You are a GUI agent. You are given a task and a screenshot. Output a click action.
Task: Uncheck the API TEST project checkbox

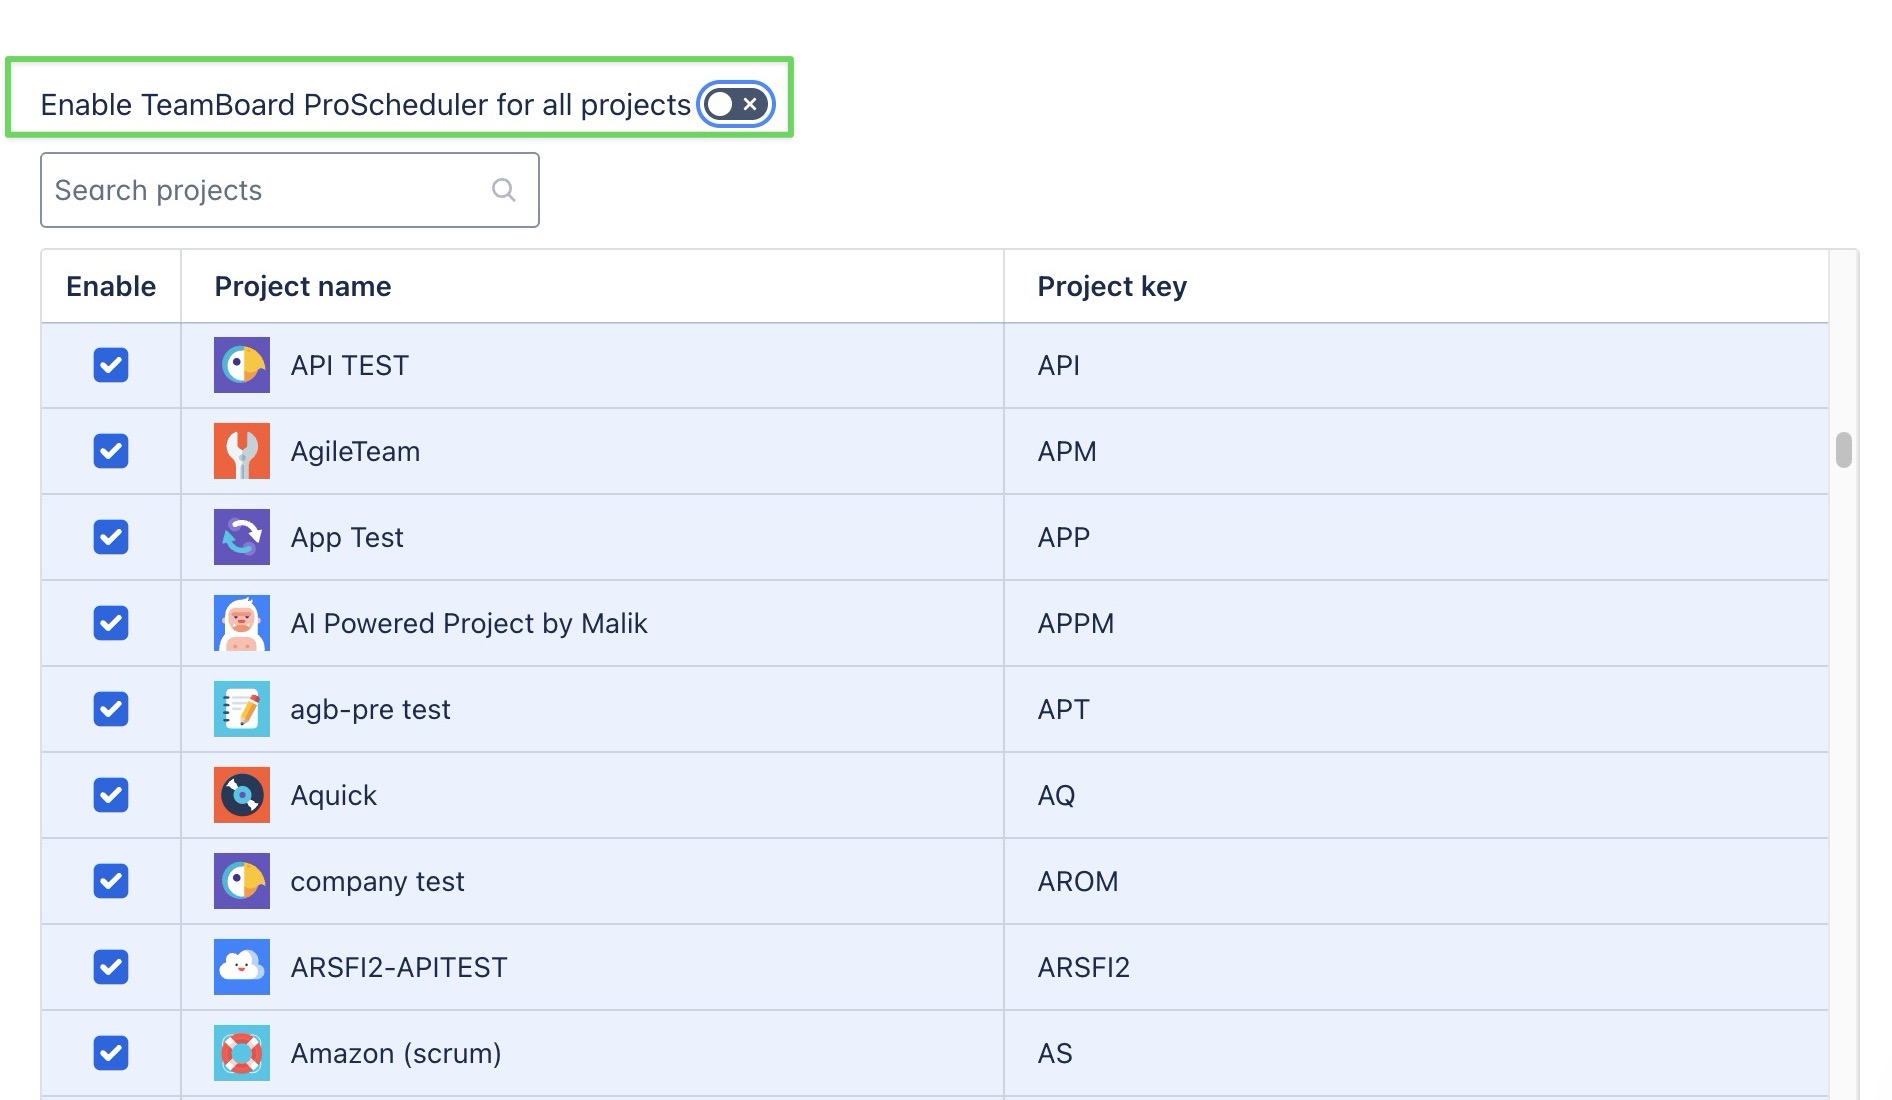coord(111,365)
